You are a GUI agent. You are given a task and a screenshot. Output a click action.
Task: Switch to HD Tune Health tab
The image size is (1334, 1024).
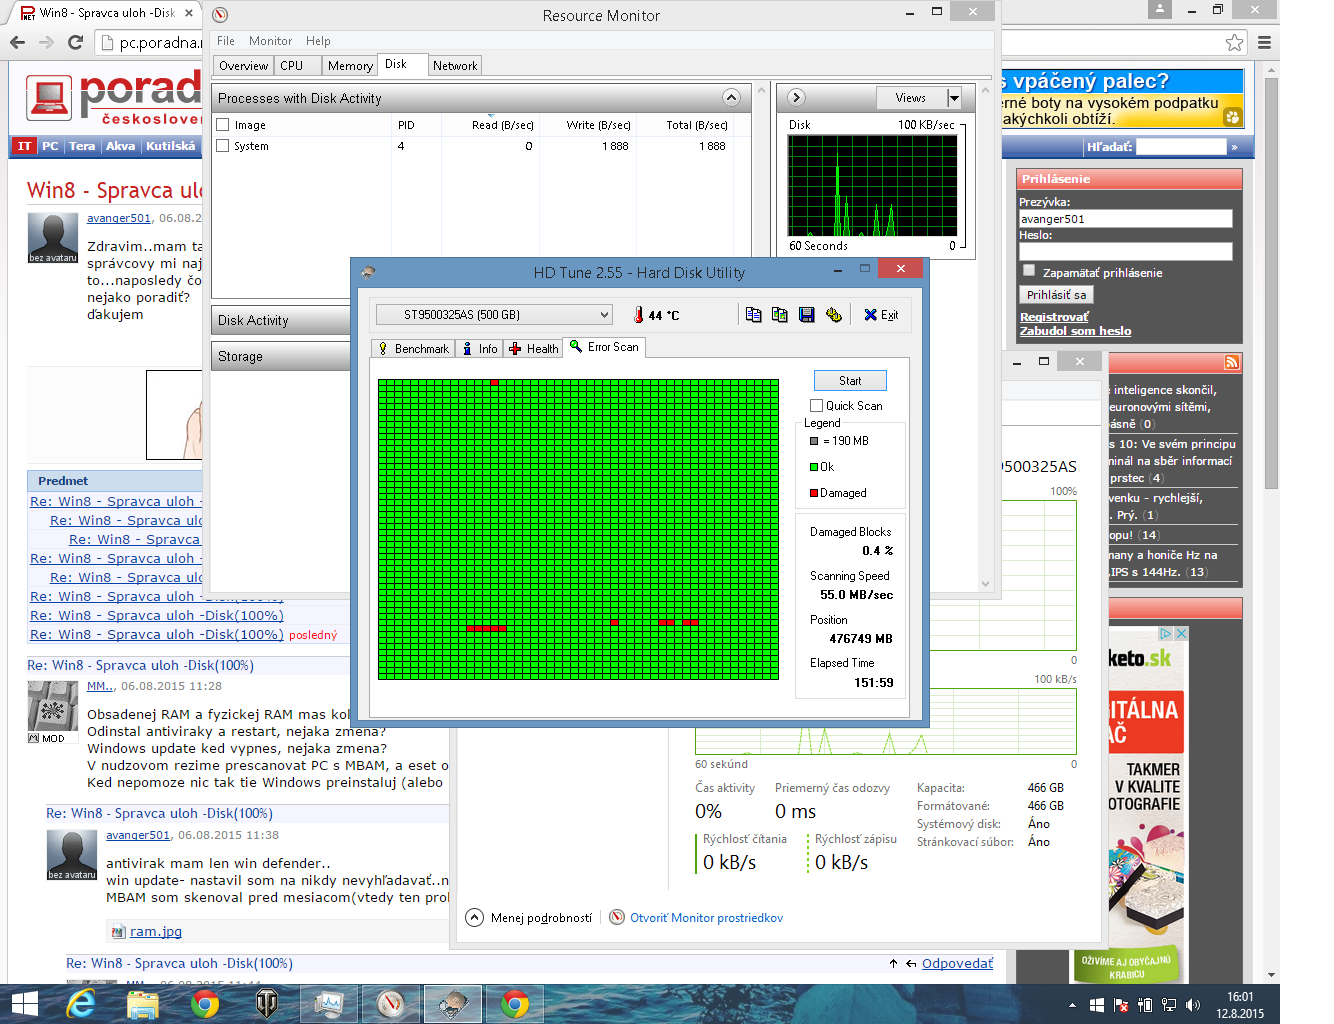533,349
